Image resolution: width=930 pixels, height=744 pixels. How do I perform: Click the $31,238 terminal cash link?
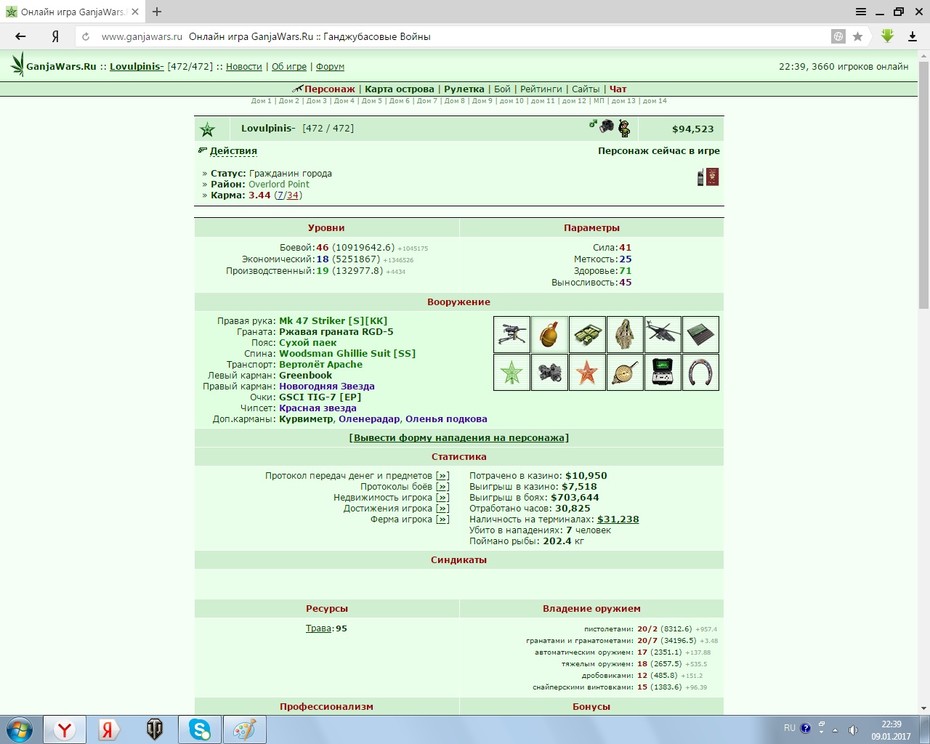click(x=618, y=519)
